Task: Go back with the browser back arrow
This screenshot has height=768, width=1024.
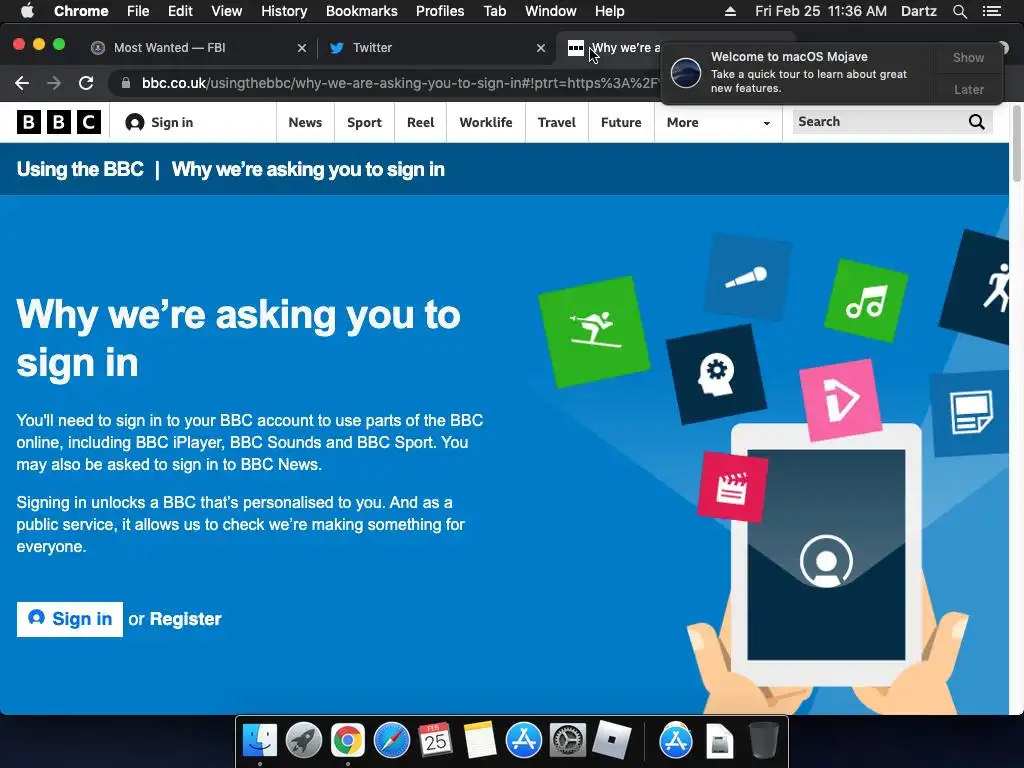Action: pyautogui.click(x=22, y=83)
